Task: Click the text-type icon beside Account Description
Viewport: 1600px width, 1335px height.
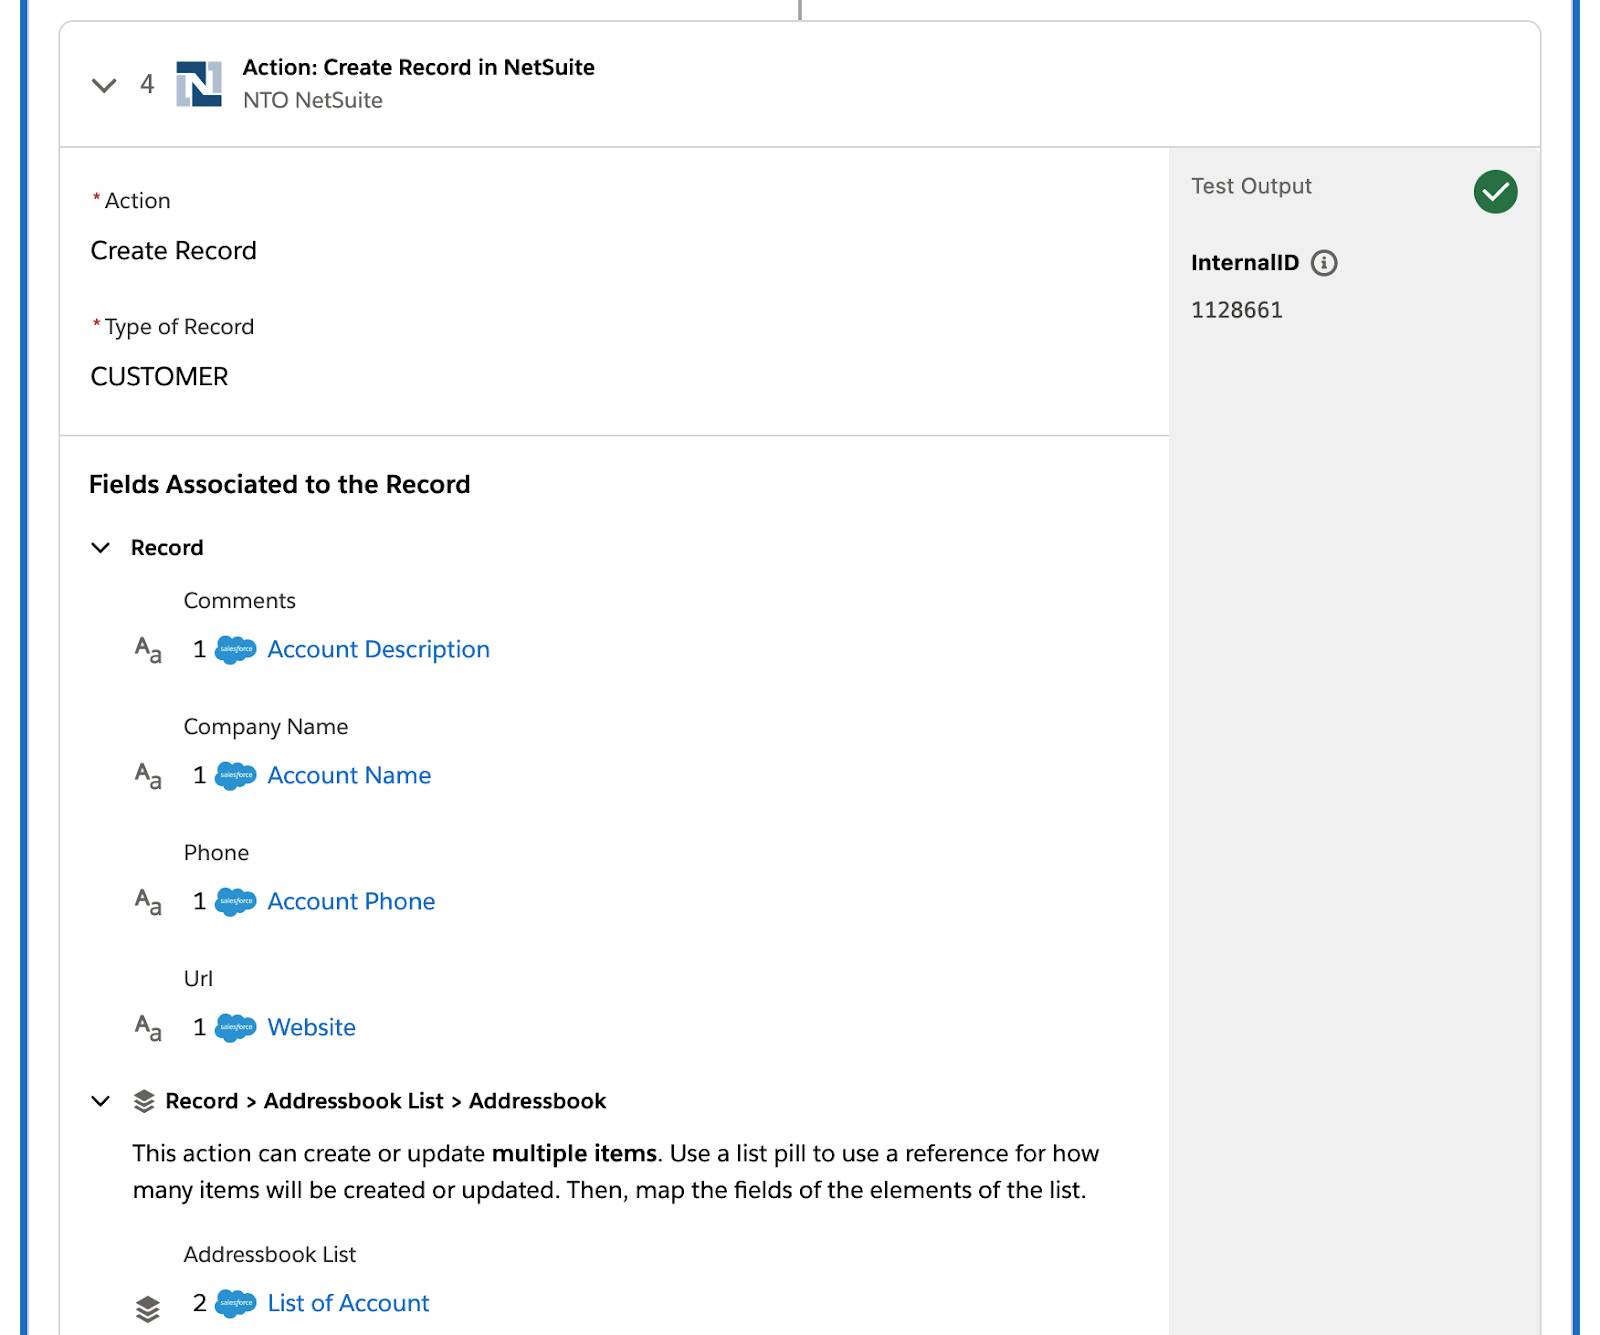Action: pyautogui.click(x=148, y=650)
